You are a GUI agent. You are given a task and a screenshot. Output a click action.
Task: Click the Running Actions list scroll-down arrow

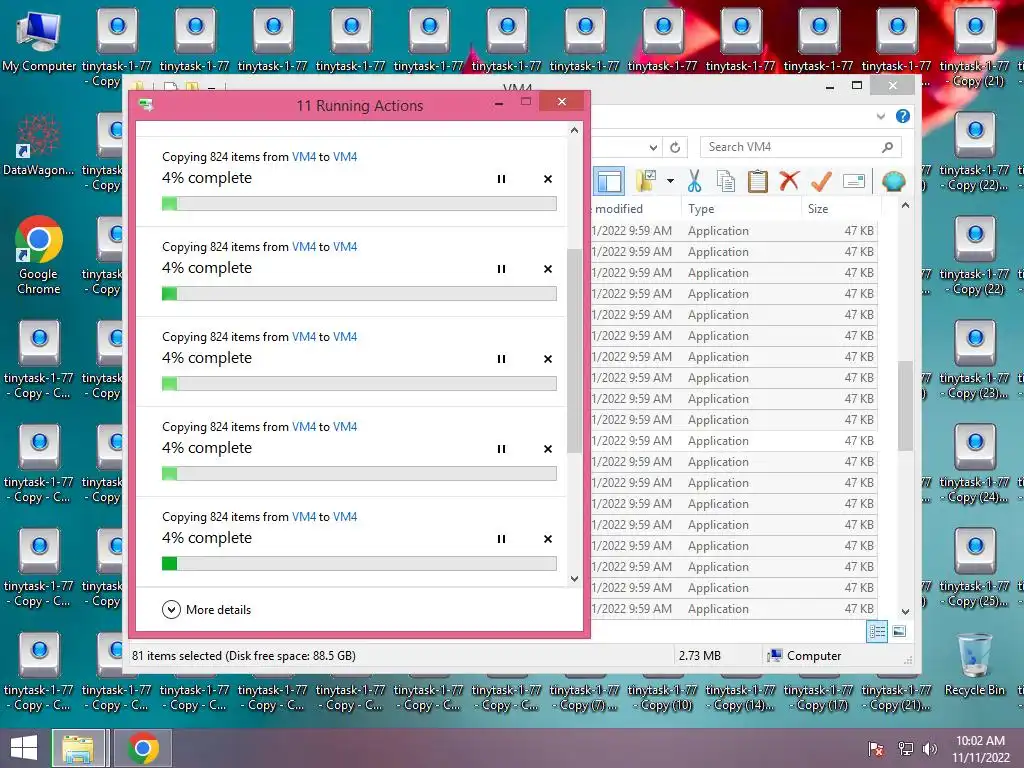click(x=574, y=579)
